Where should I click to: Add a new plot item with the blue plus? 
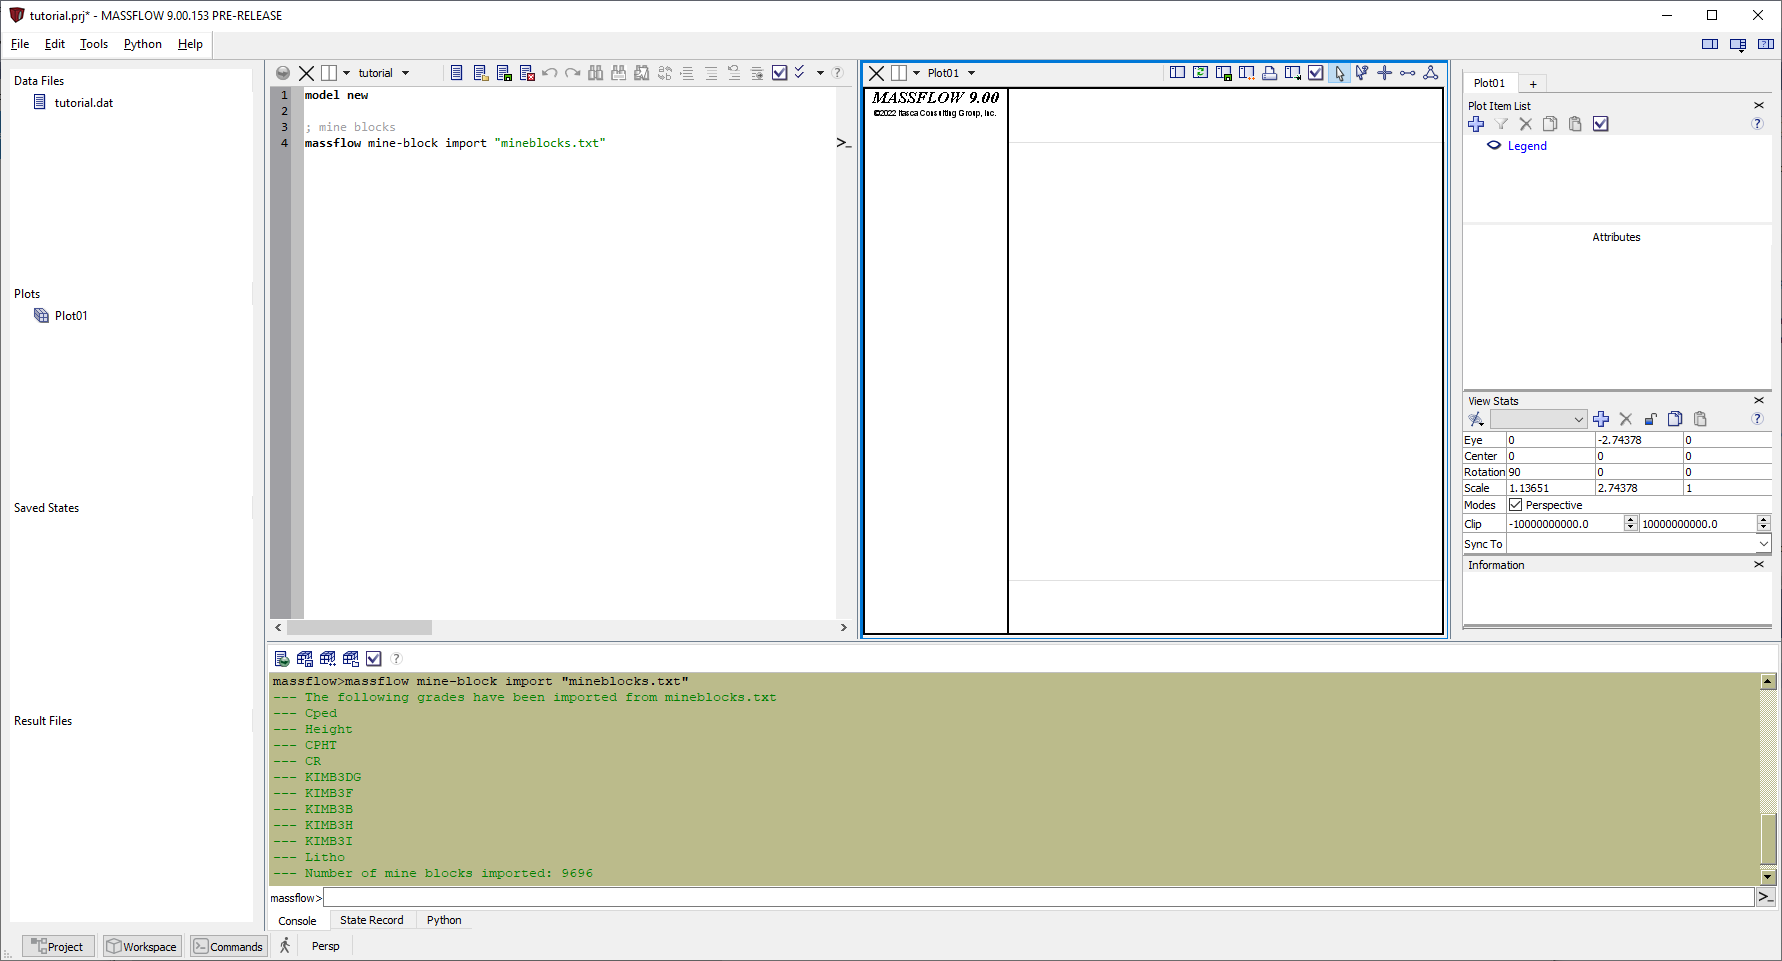pyautogui.click(x=1476, y=124)
